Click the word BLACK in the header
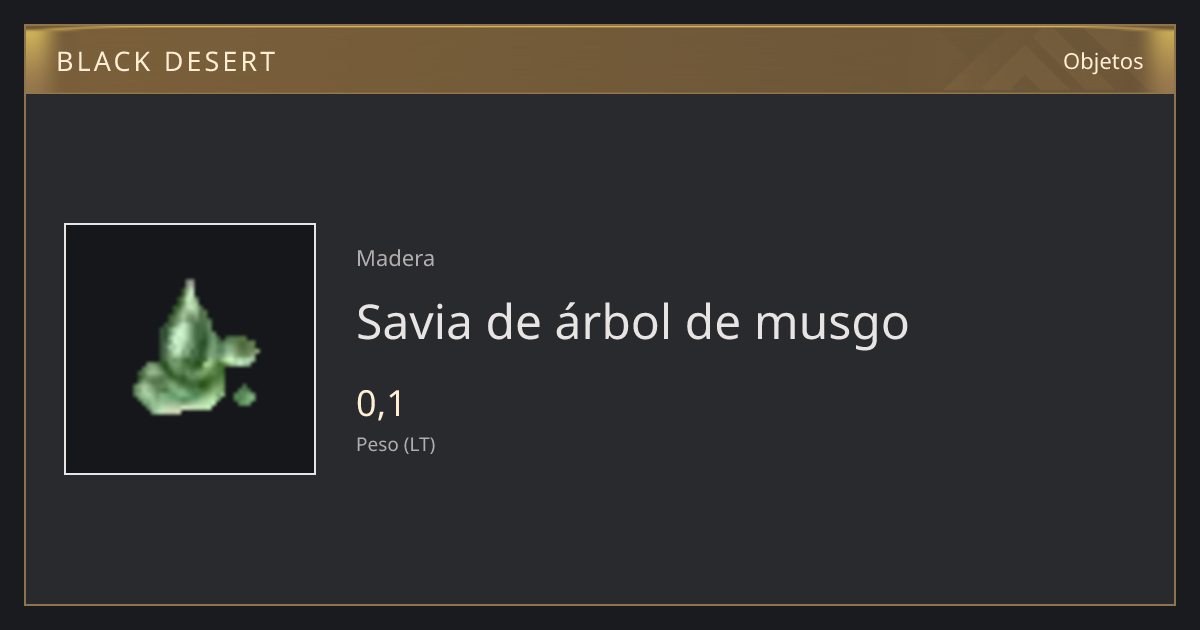The width and height of the screenshot is (1200, 630). point(102,62)
